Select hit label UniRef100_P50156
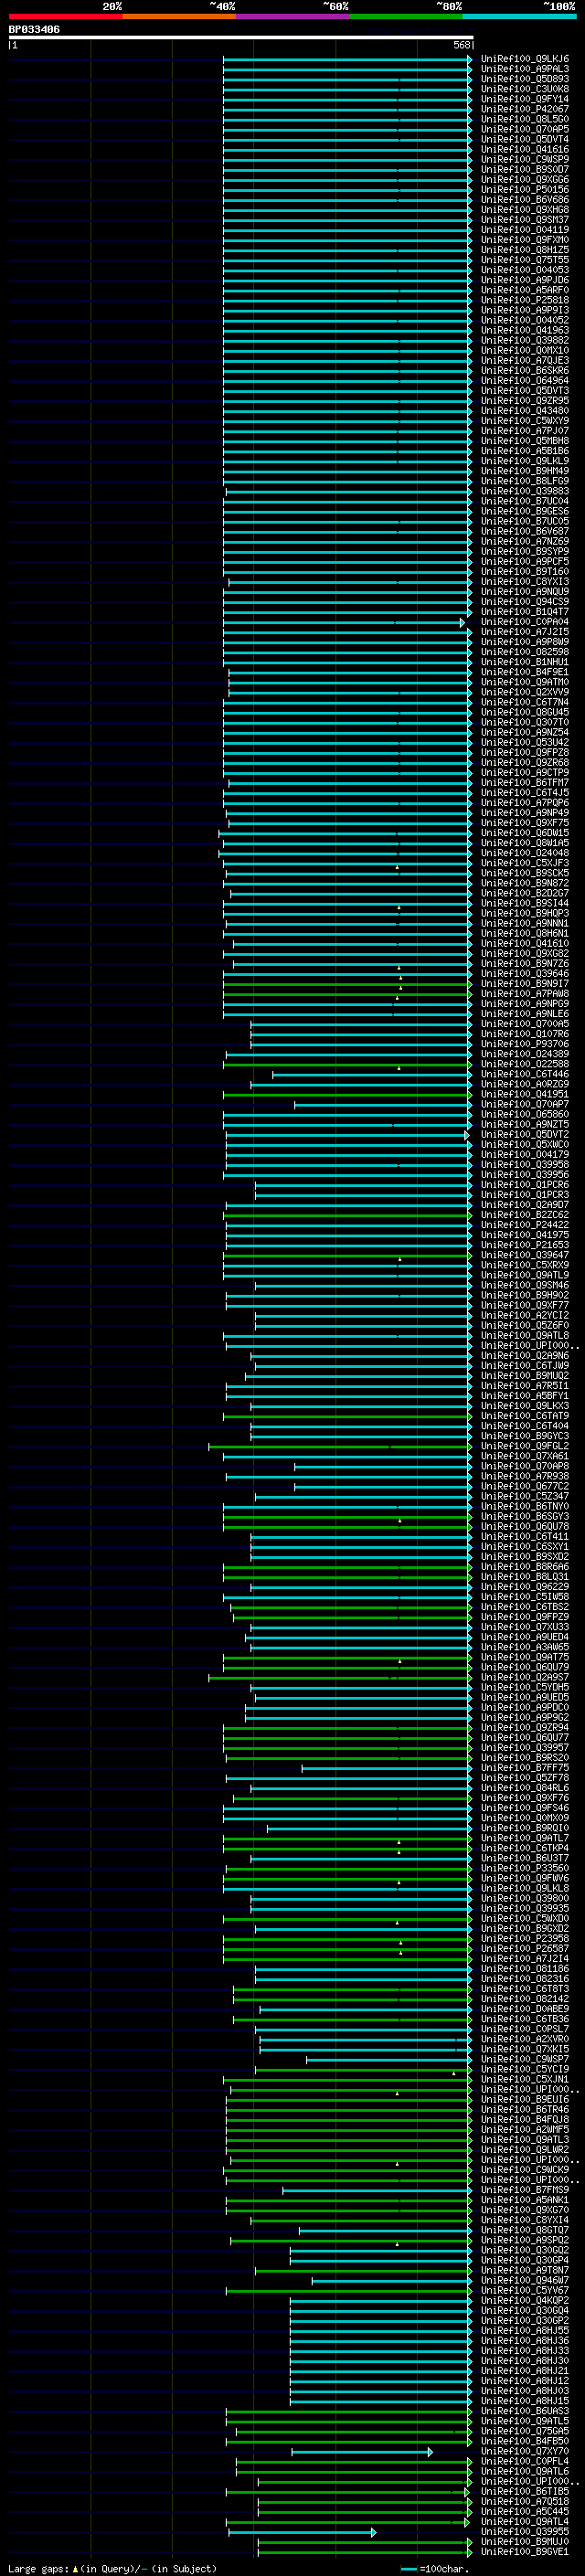Screen dimensions: 585x2576 click(524, 190)
